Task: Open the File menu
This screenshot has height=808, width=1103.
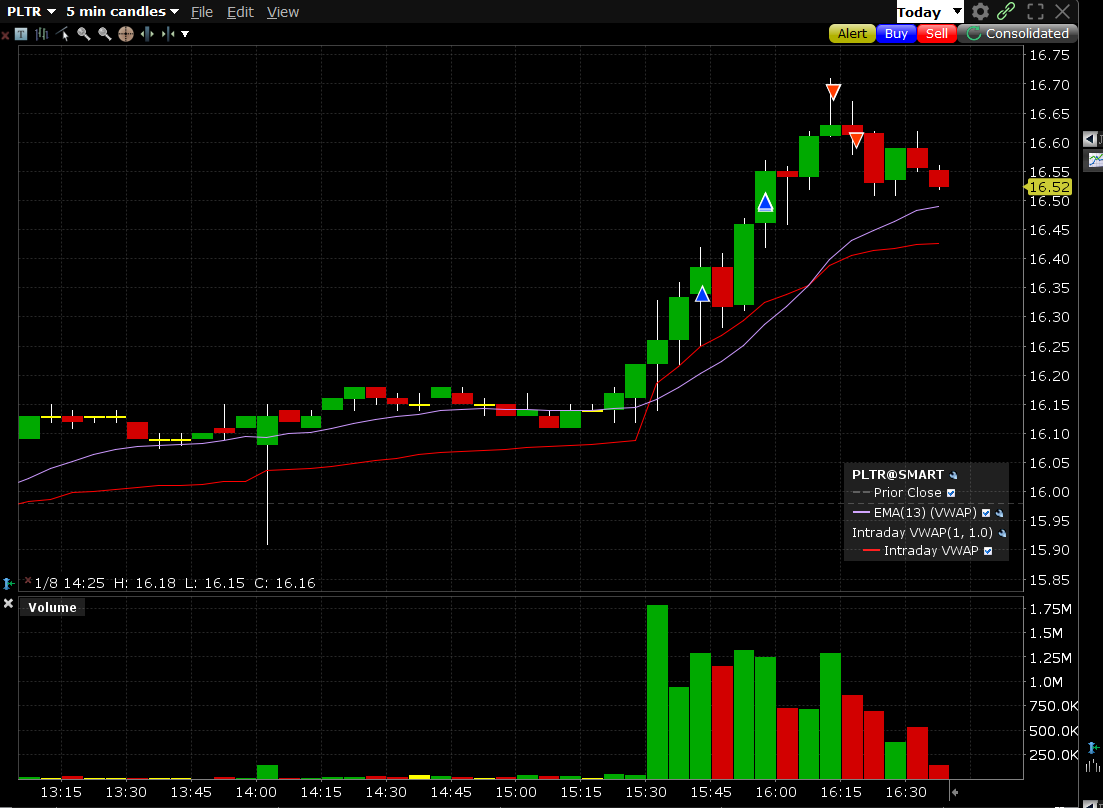Action: (x=202, y=12)
